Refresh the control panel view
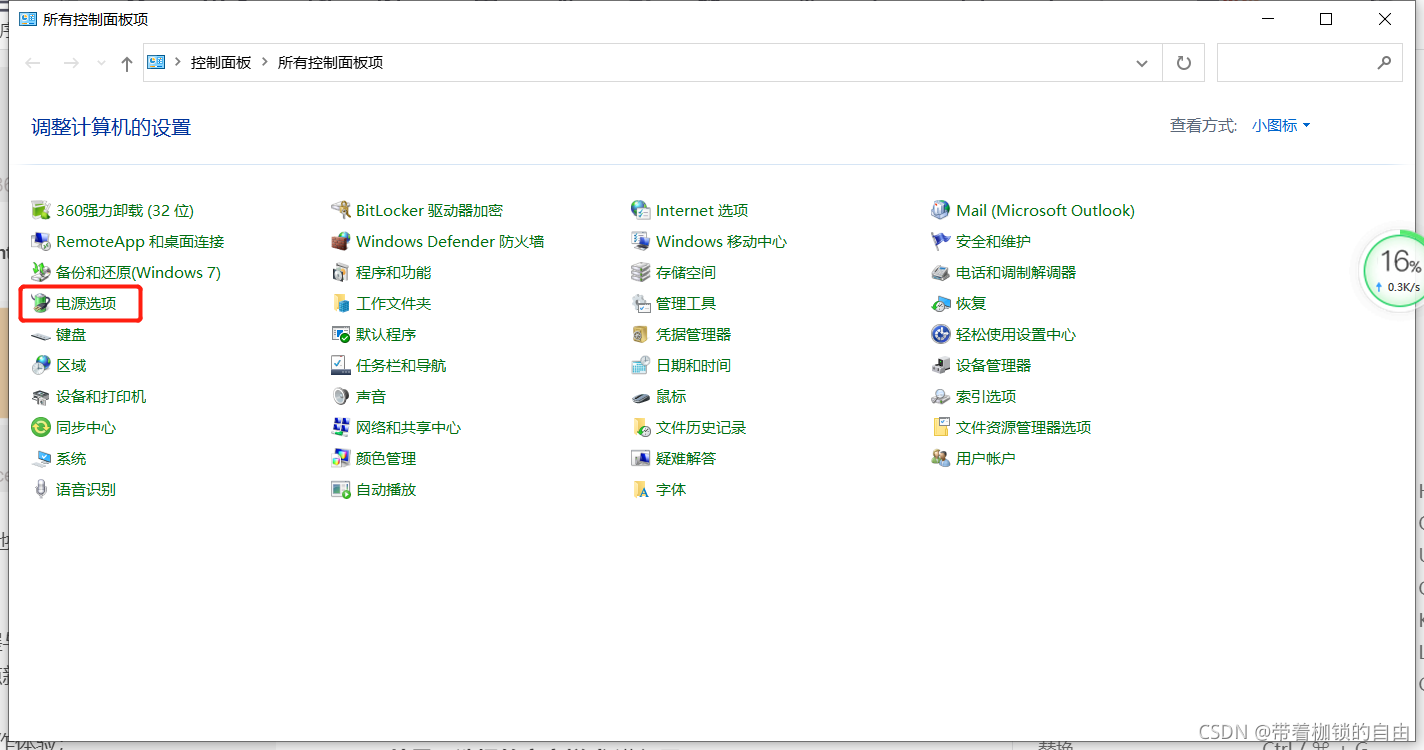 (1184, 63)
